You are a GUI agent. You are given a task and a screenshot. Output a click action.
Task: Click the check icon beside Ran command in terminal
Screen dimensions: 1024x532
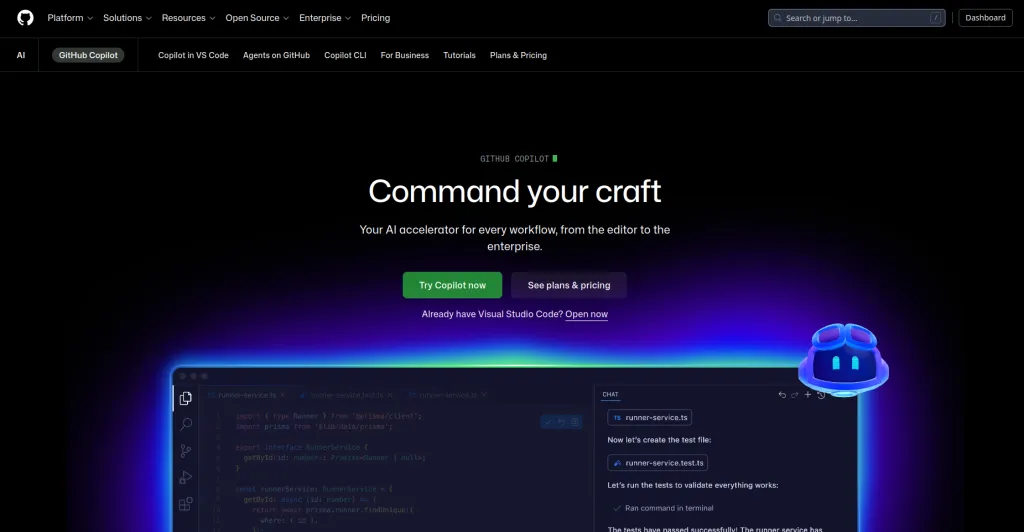pyautogui.click(x=616, y=508)
